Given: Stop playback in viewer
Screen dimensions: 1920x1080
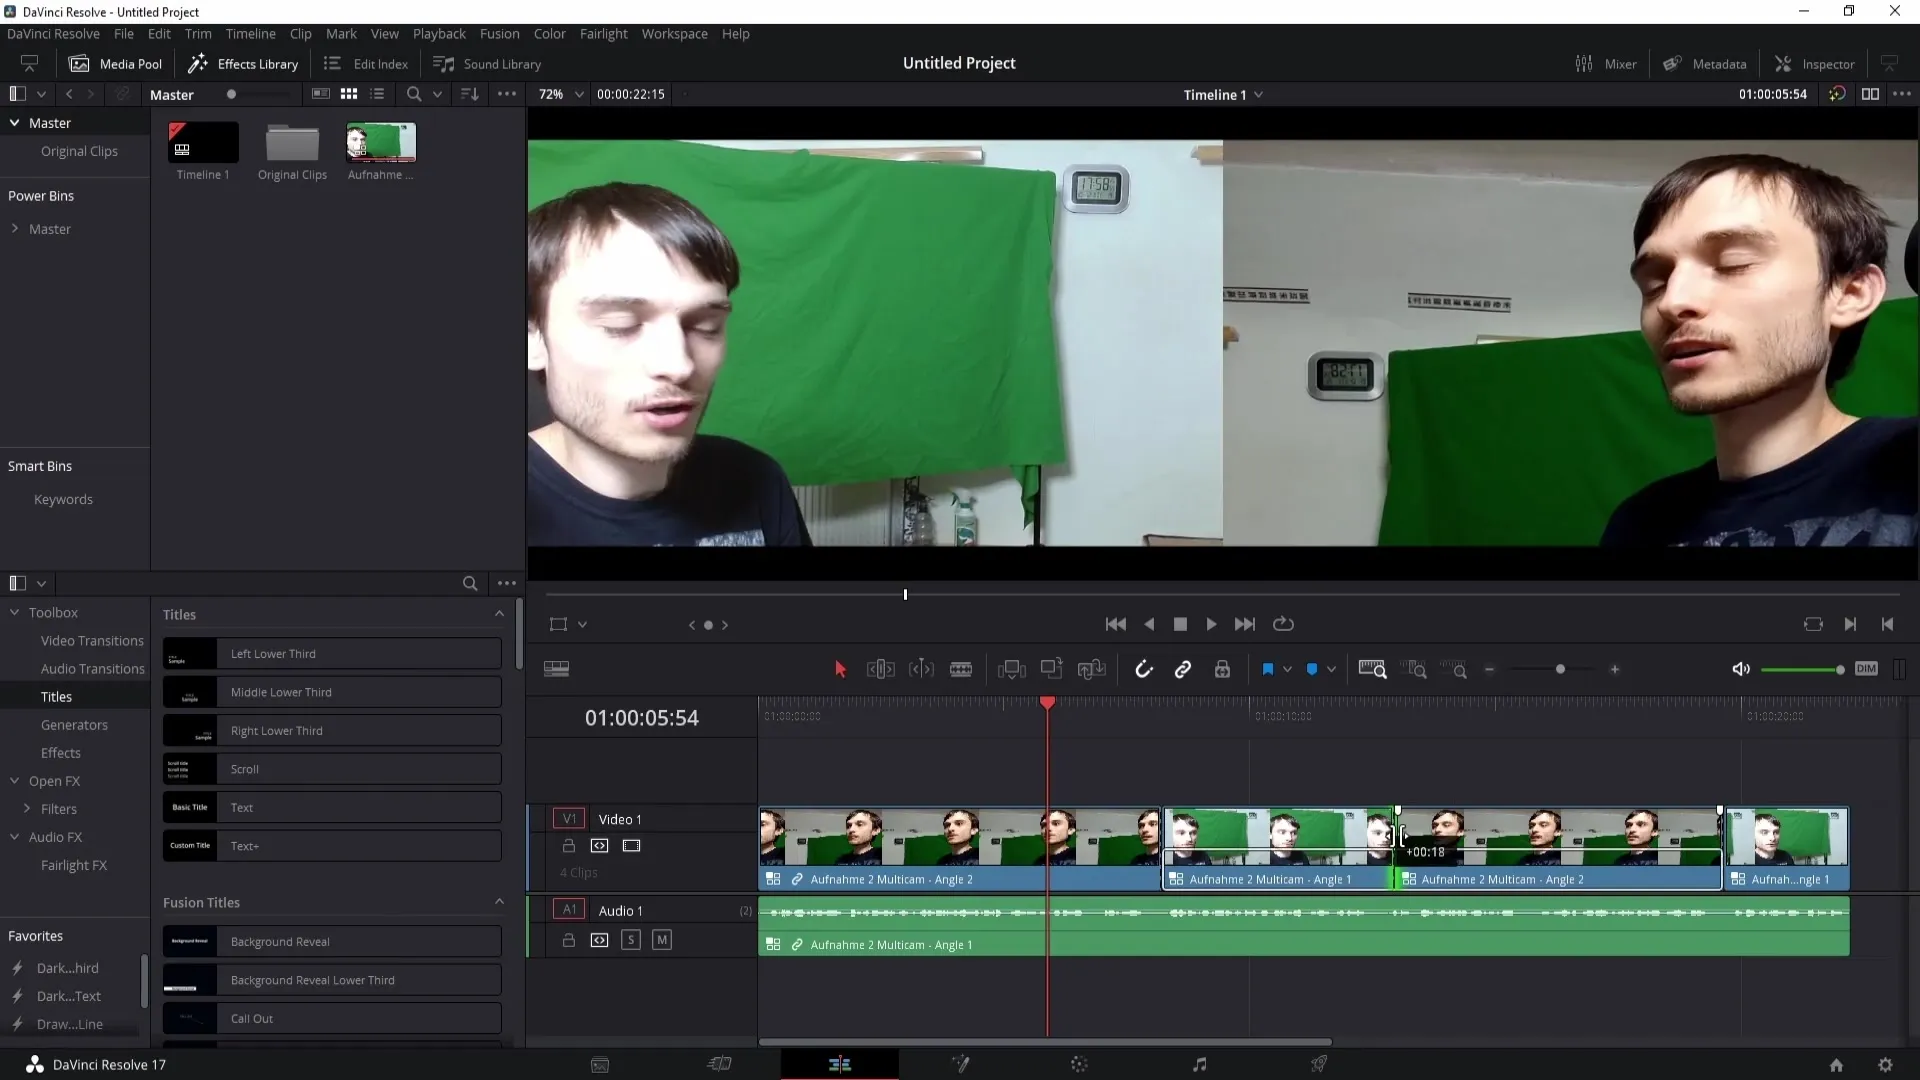Looking at the screenshot, I should pyautogui.click(x=1180, y=624).
